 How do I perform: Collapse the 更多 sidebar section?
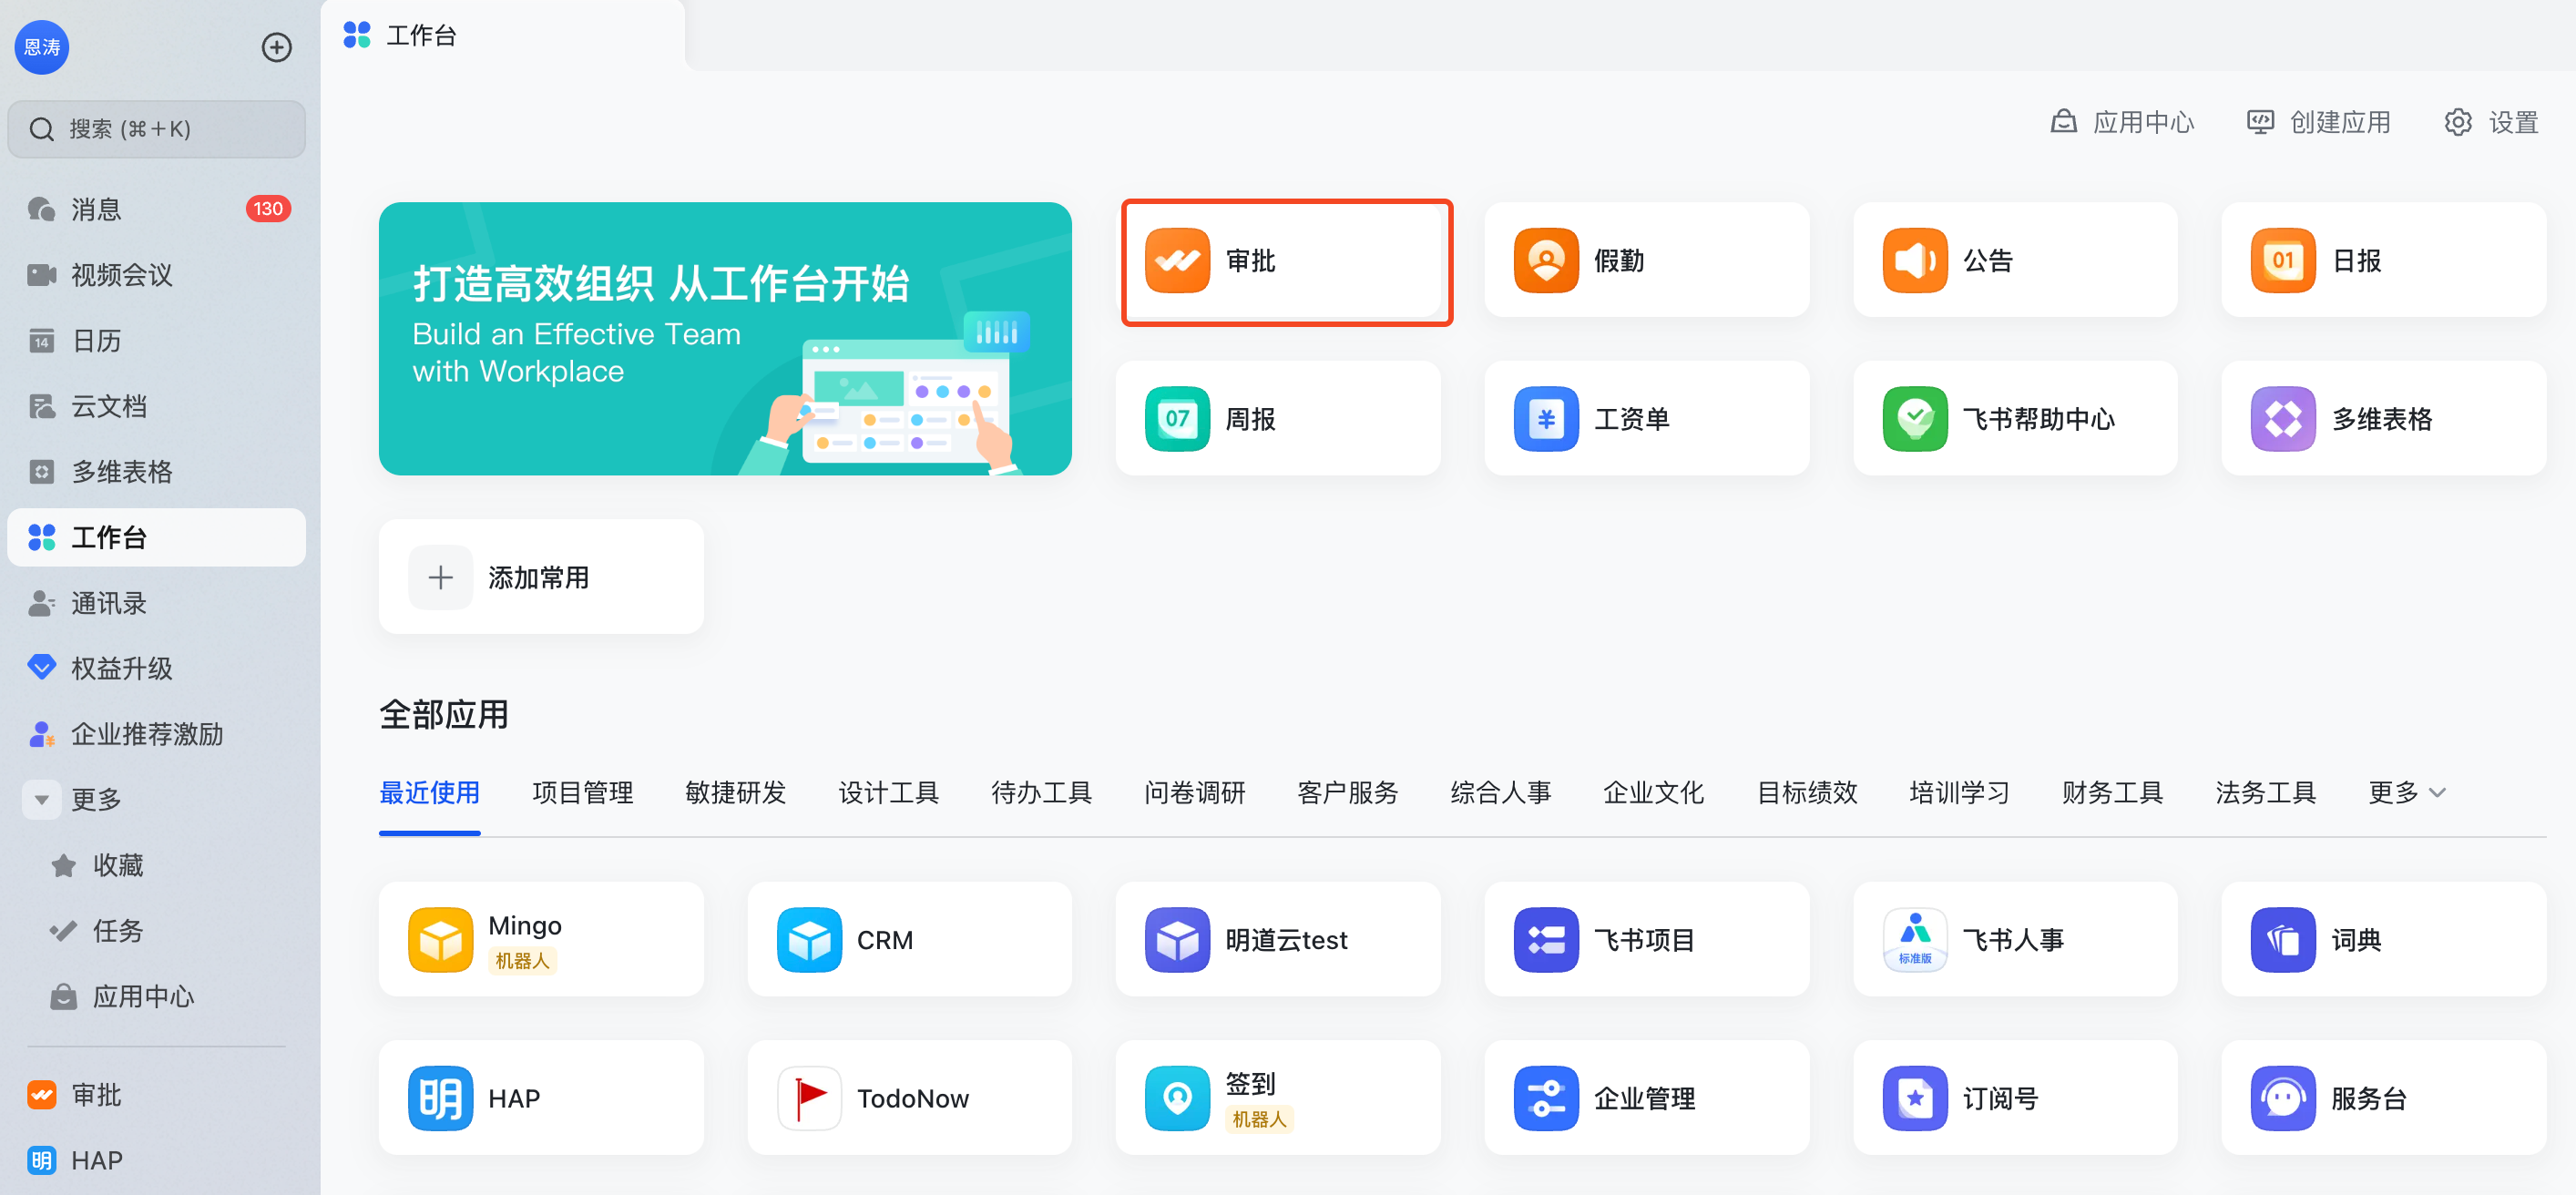pyautogui.click(x=42, y=799)
